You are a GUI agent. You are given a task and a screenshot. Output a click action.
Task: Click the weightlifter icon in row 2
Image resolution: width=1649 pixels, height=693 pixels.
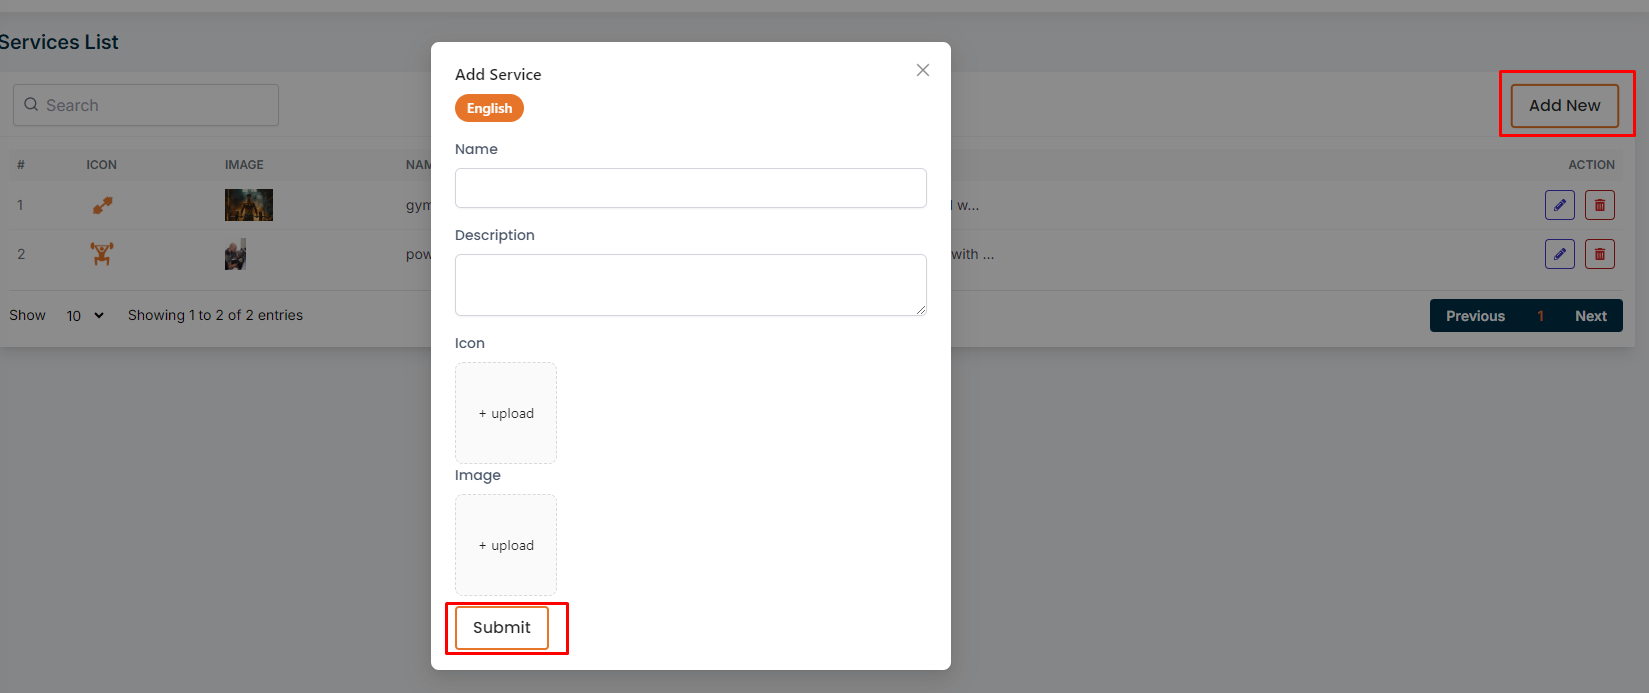(x=102, y=254)
